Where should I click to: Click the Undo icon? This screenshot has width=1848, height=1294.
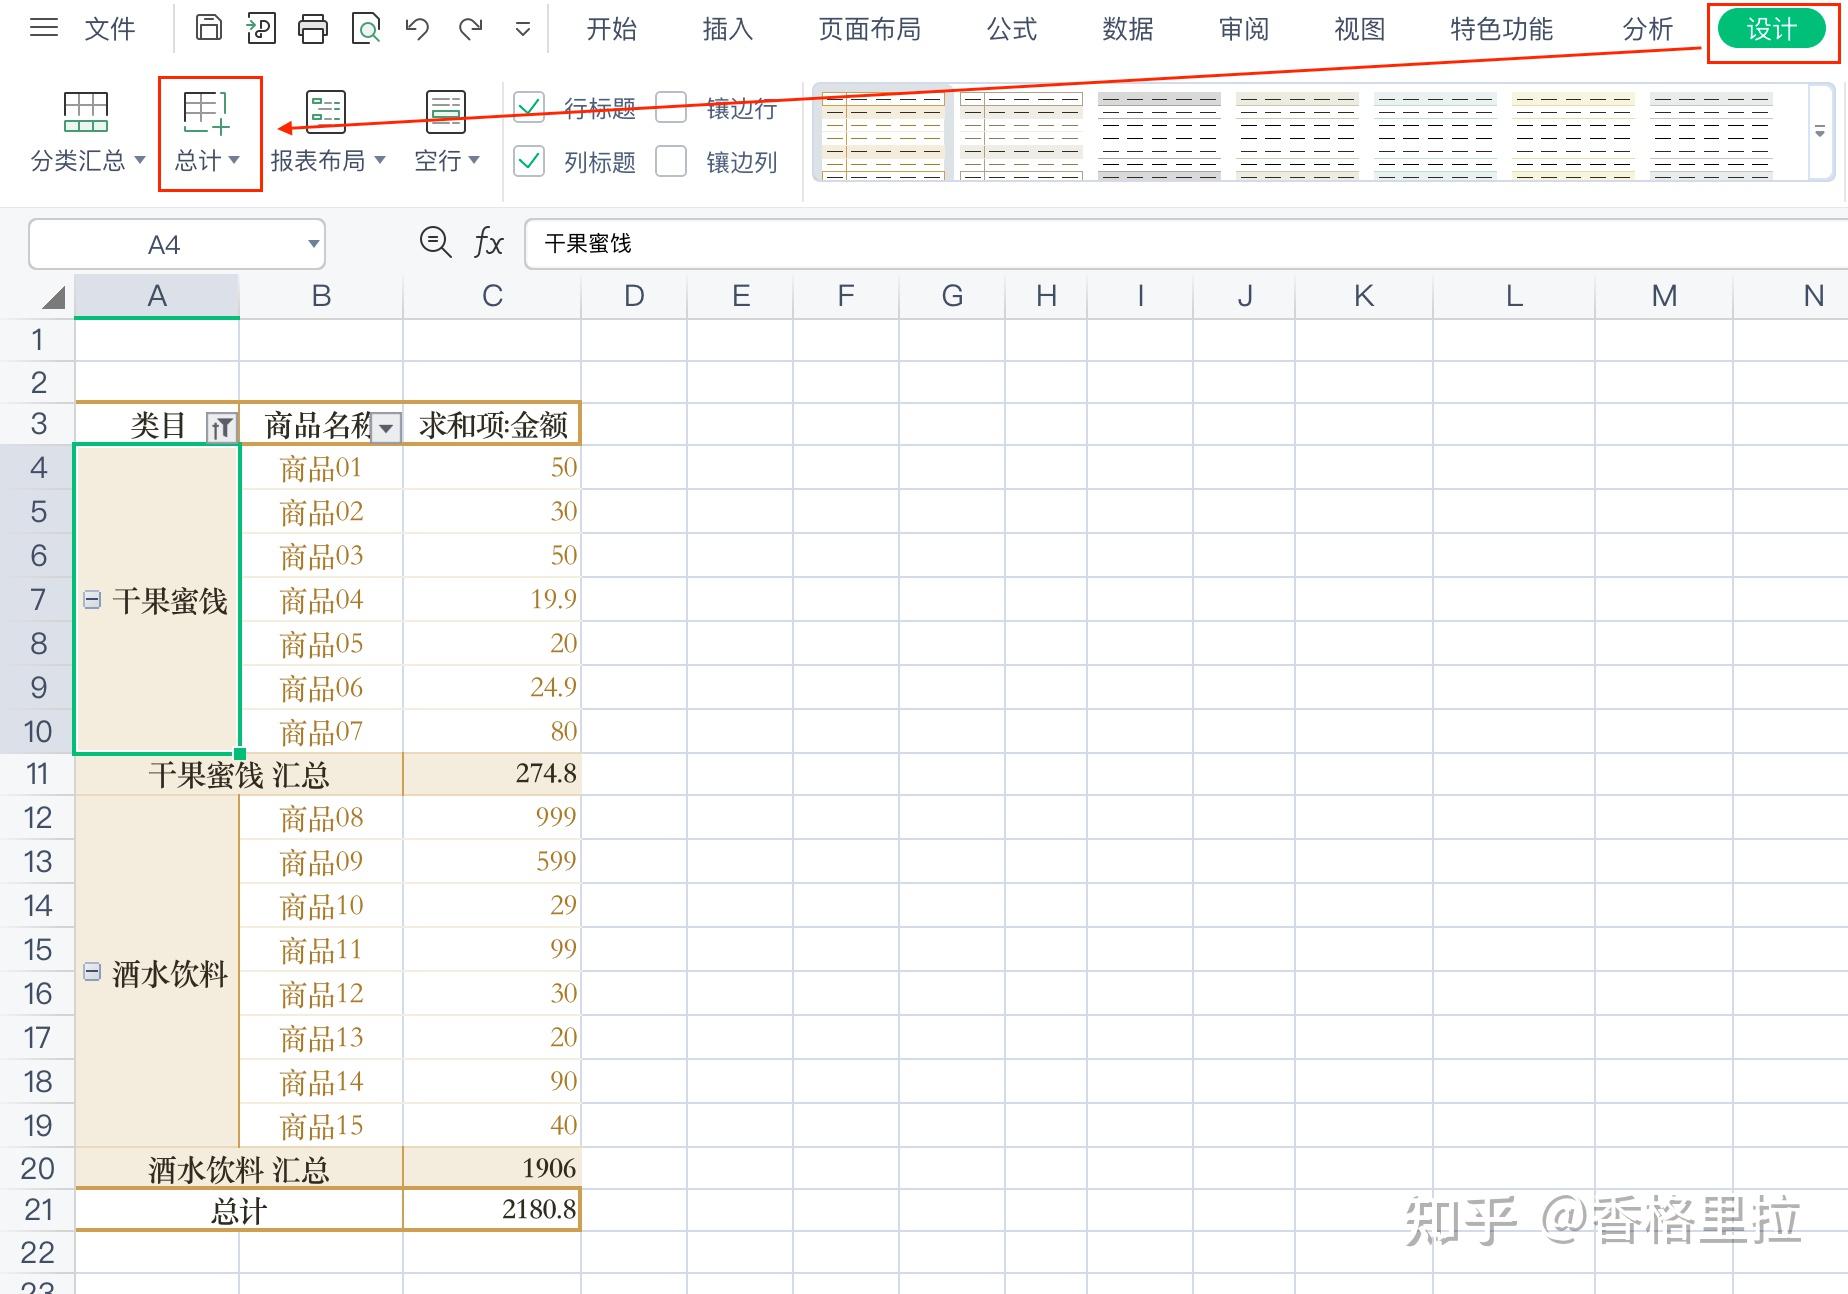tap(417, 29)
